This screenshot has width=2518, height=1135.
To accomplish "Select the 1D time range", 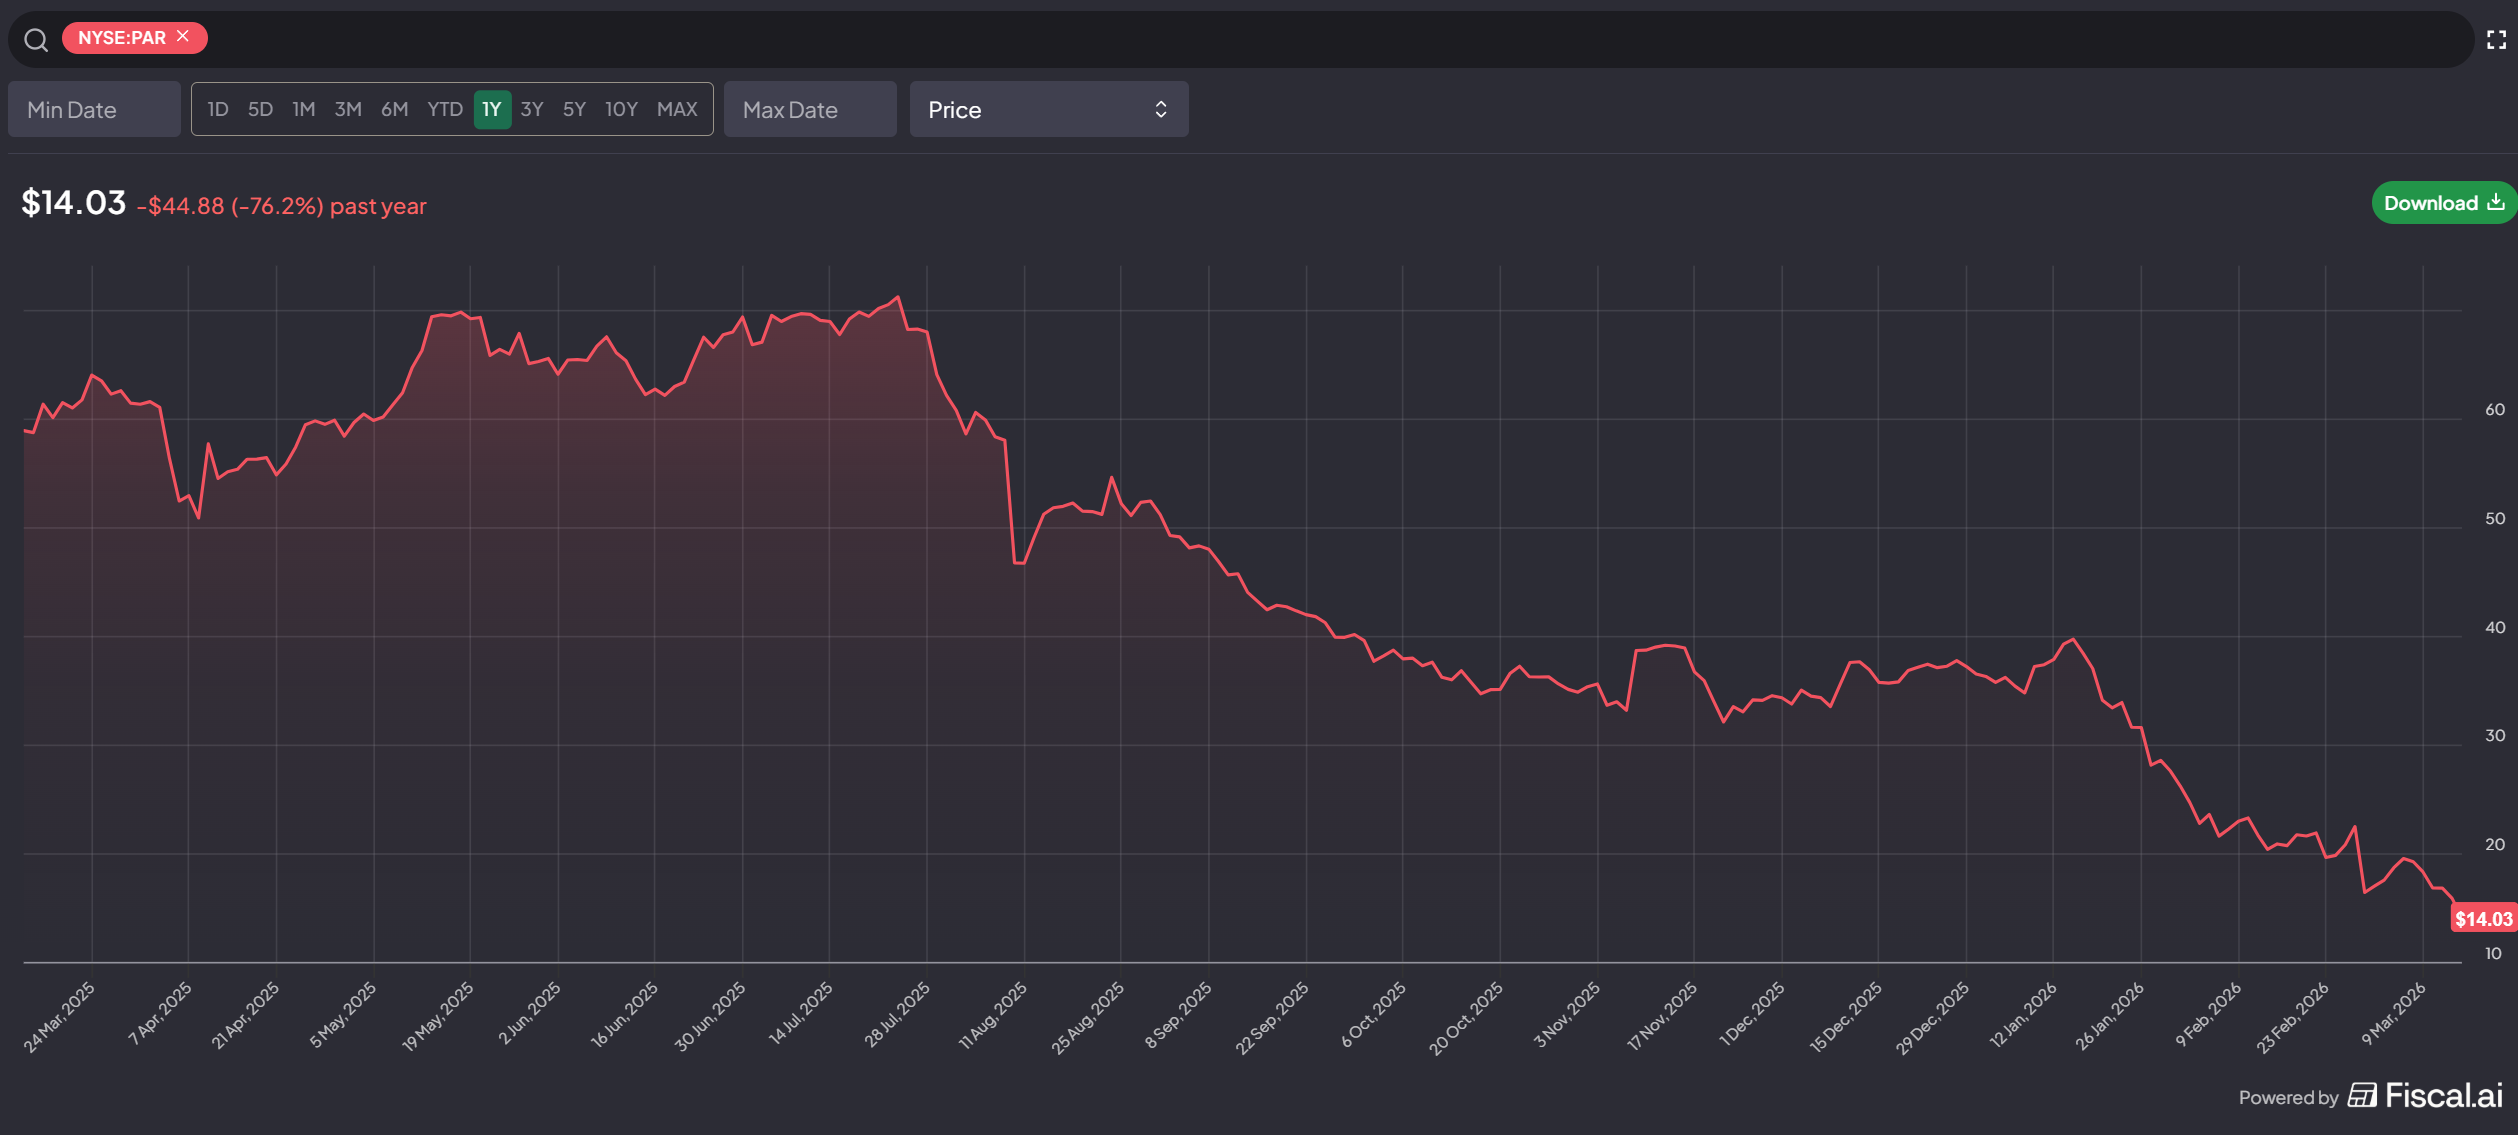I will pos(217,109).
